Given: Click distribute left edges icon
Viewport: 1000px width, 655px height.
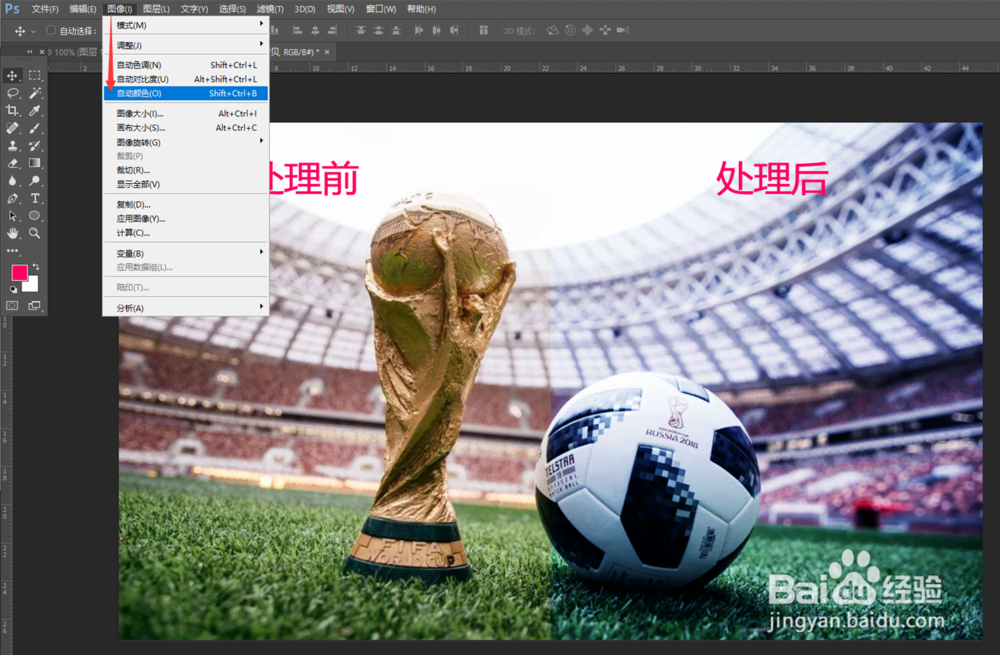Looking at the screenshot, I should (x=418, y=30).
